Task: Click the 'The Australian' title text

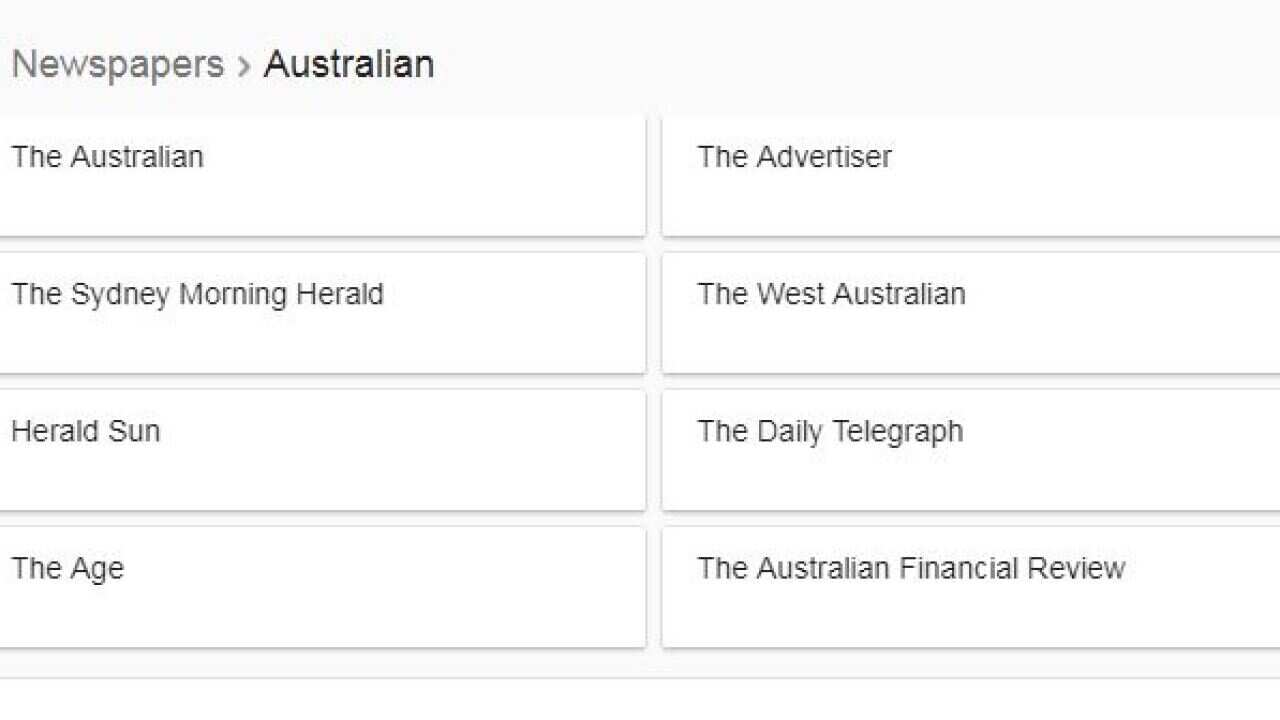Action: pyautogui.click(x=107, y=157)
